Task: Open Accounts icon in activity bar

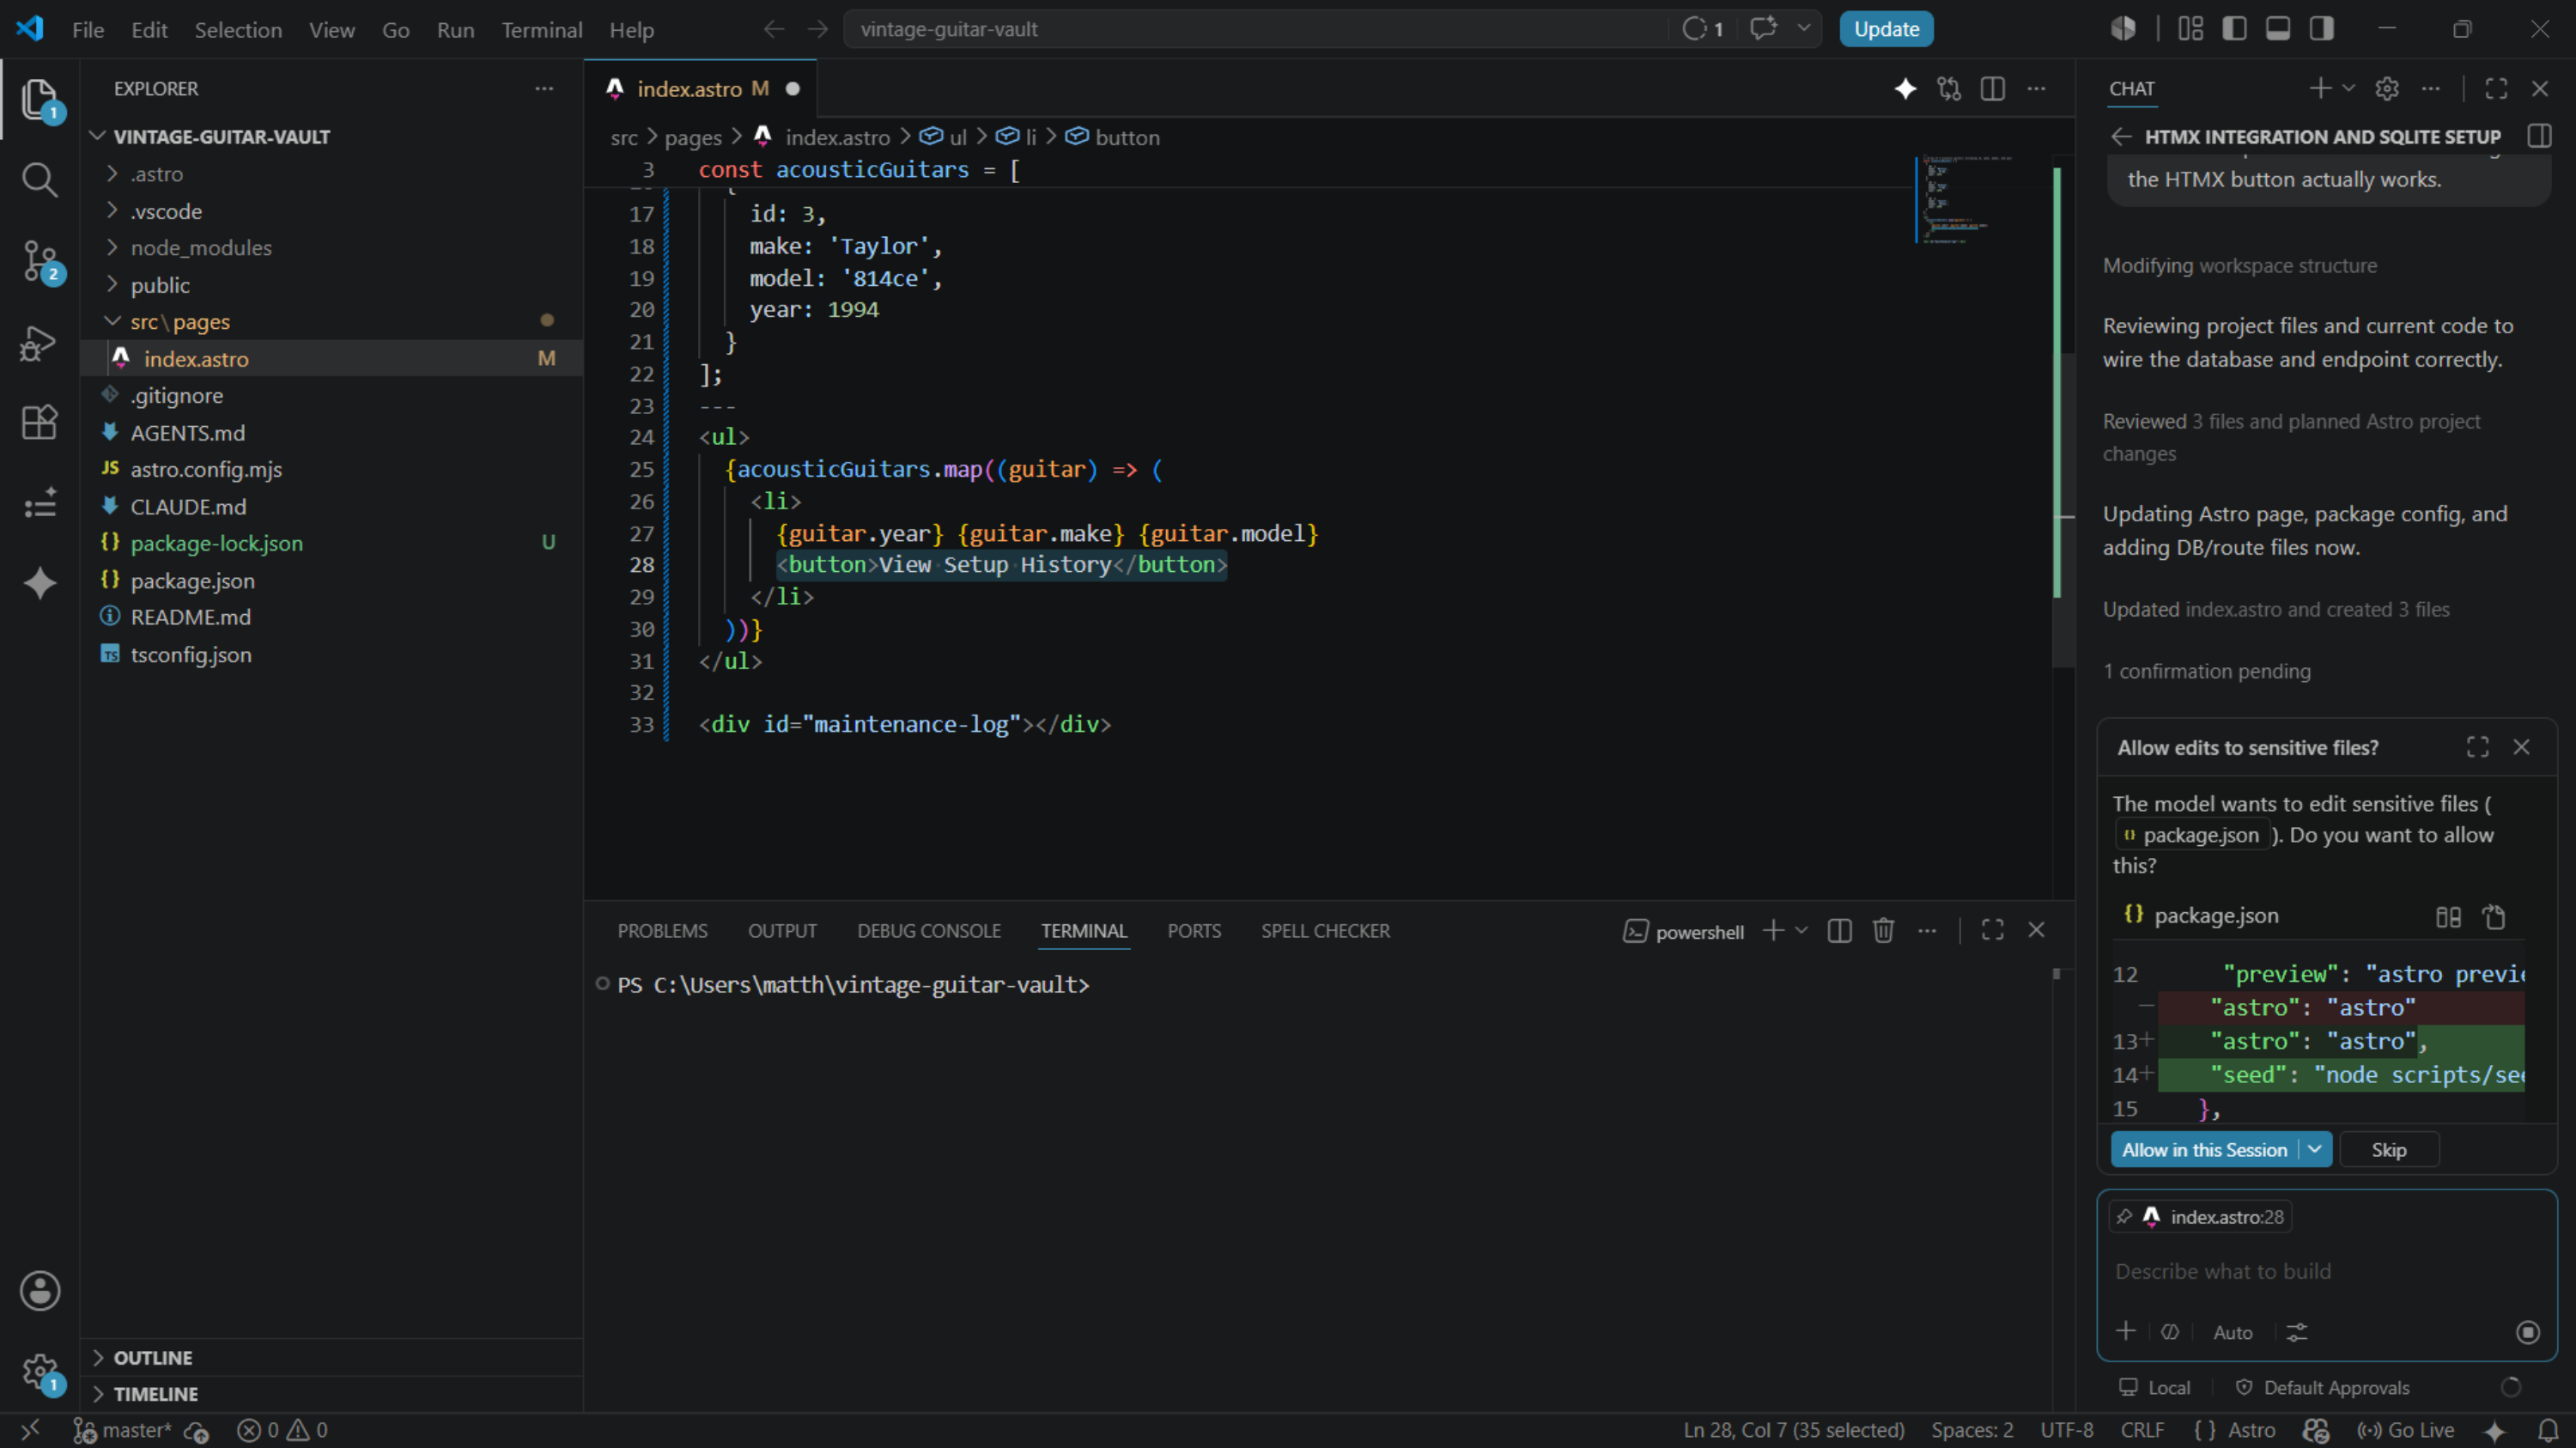Action: [x=39, y=1291]
